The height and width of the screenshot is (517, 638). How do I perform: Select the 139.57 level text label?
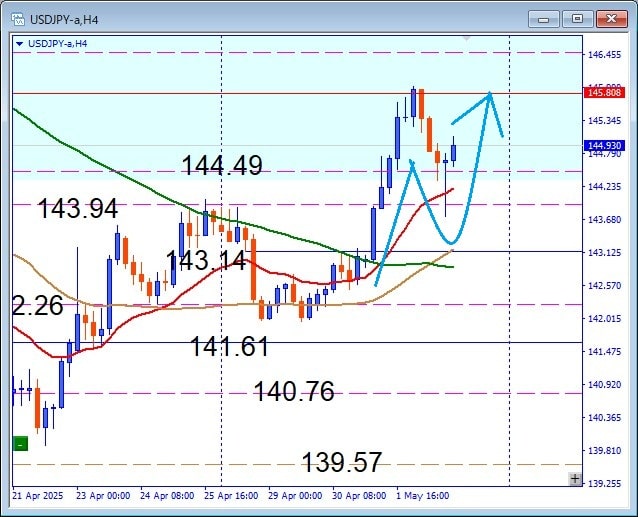342,462
